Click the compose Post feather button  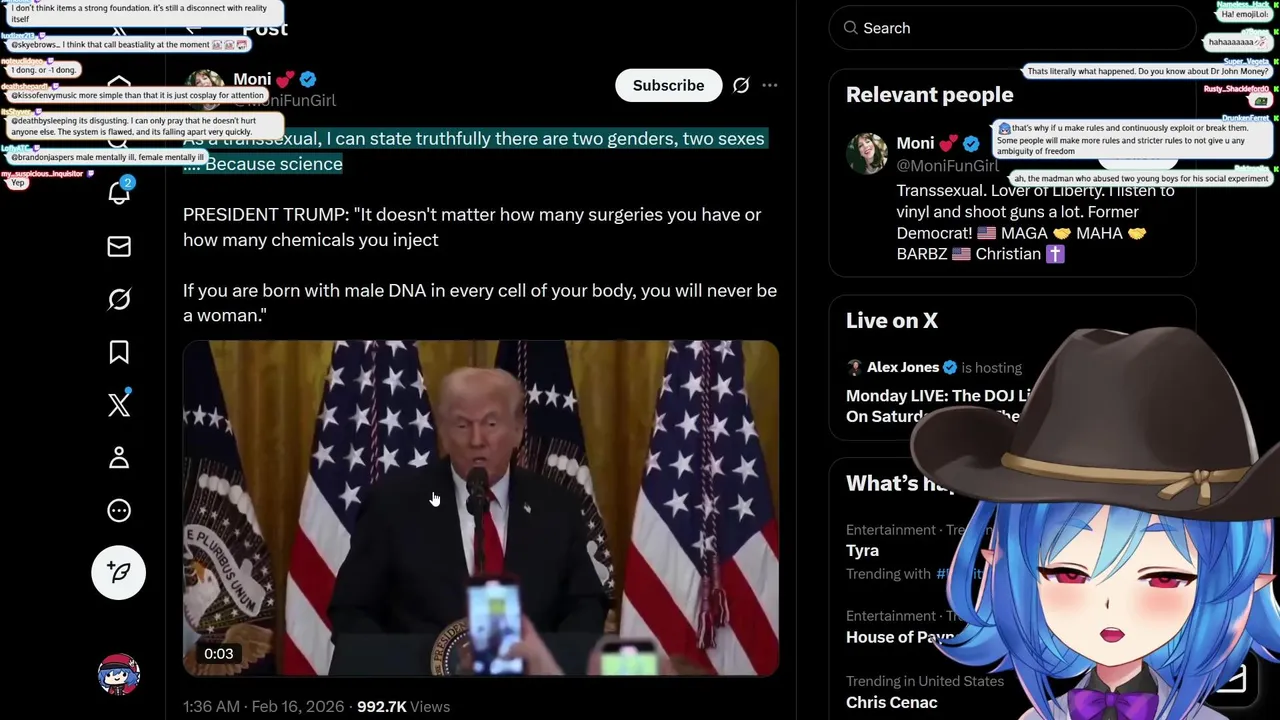tap(119, 572)
